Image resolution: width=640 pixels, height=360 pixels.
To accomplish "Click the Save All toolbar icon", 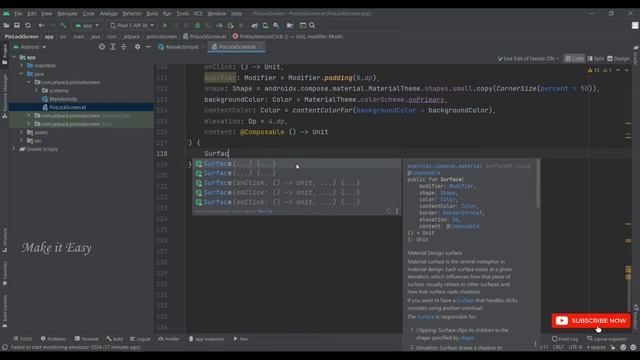I will point(17,25).
